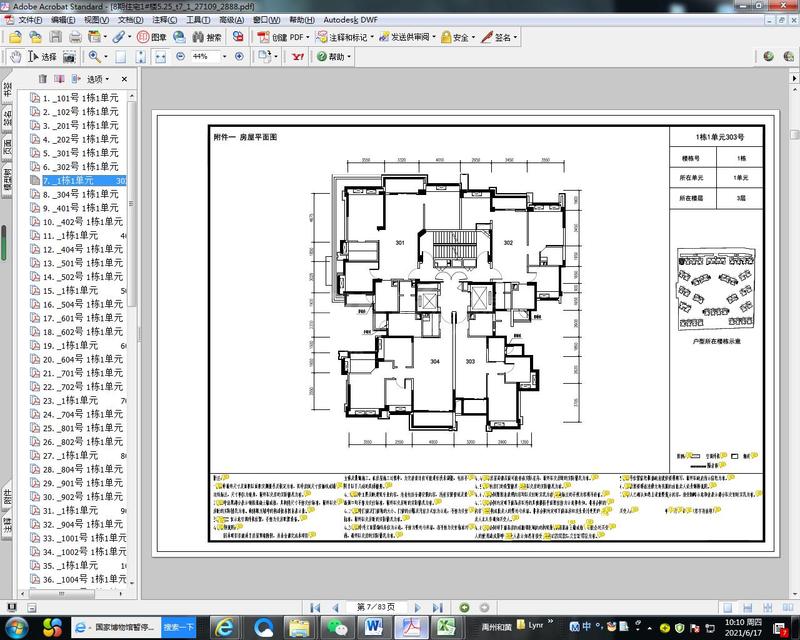The height and width of the screenshot is (640, 800).
Task: Switch to Continuous Facing layout
Action: point(767,607)
